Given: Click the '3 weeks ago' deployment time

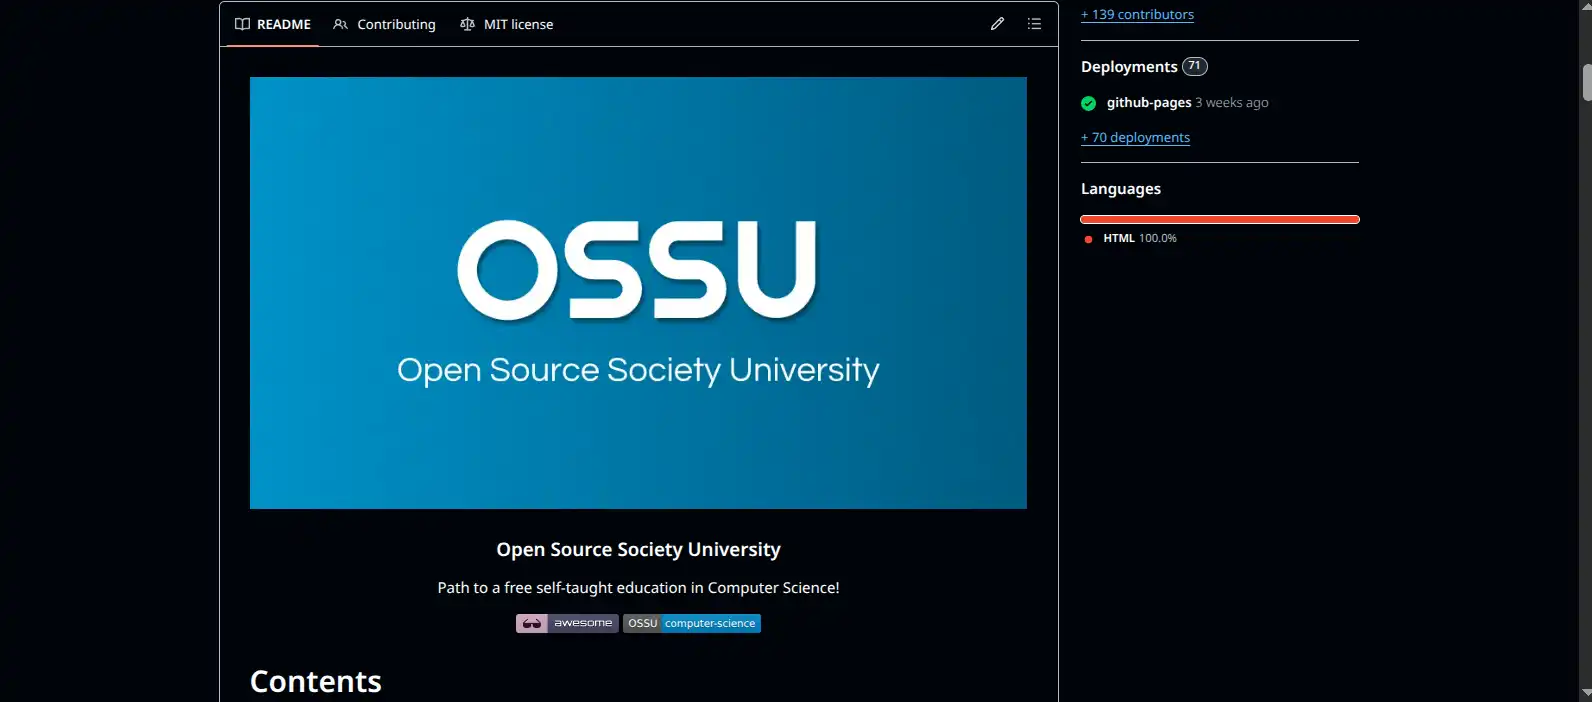Looking at the screenshot, I should 1232,102.
